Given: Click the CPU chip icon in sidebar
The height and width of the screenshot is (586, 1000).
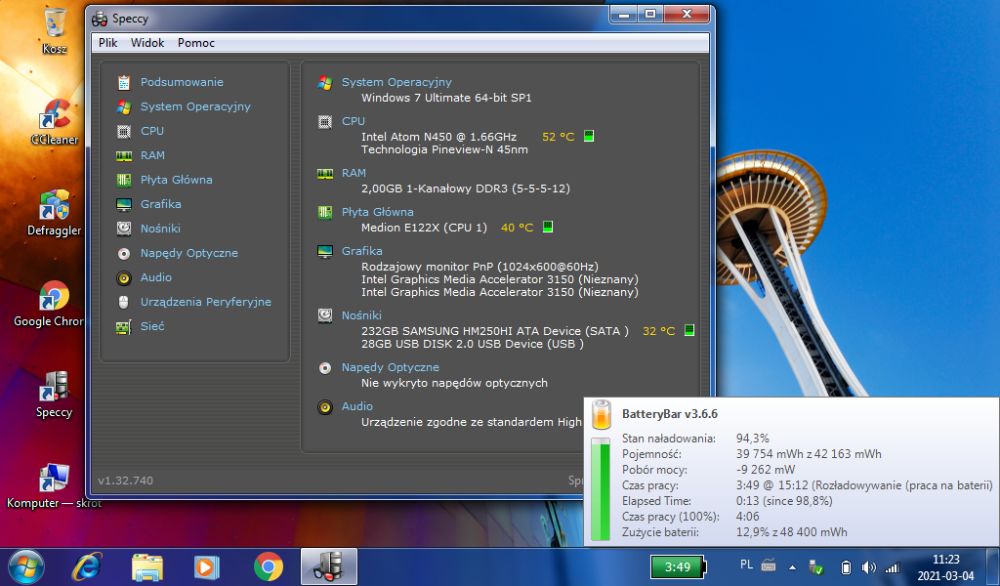Looking at the screenshot, I should coord(124,131).
